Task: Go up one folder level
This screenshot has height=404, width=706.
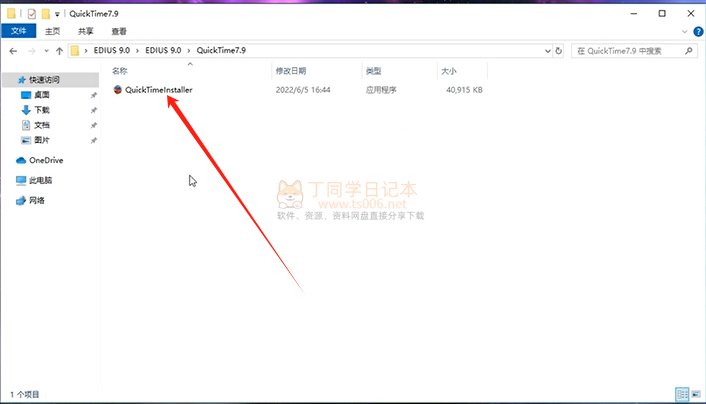Action: pyautogui.click(x=59, y=51)
